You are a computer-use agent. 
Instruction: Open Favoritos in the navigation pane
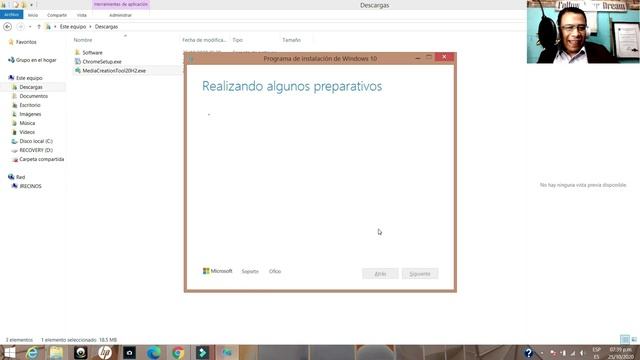26,42
